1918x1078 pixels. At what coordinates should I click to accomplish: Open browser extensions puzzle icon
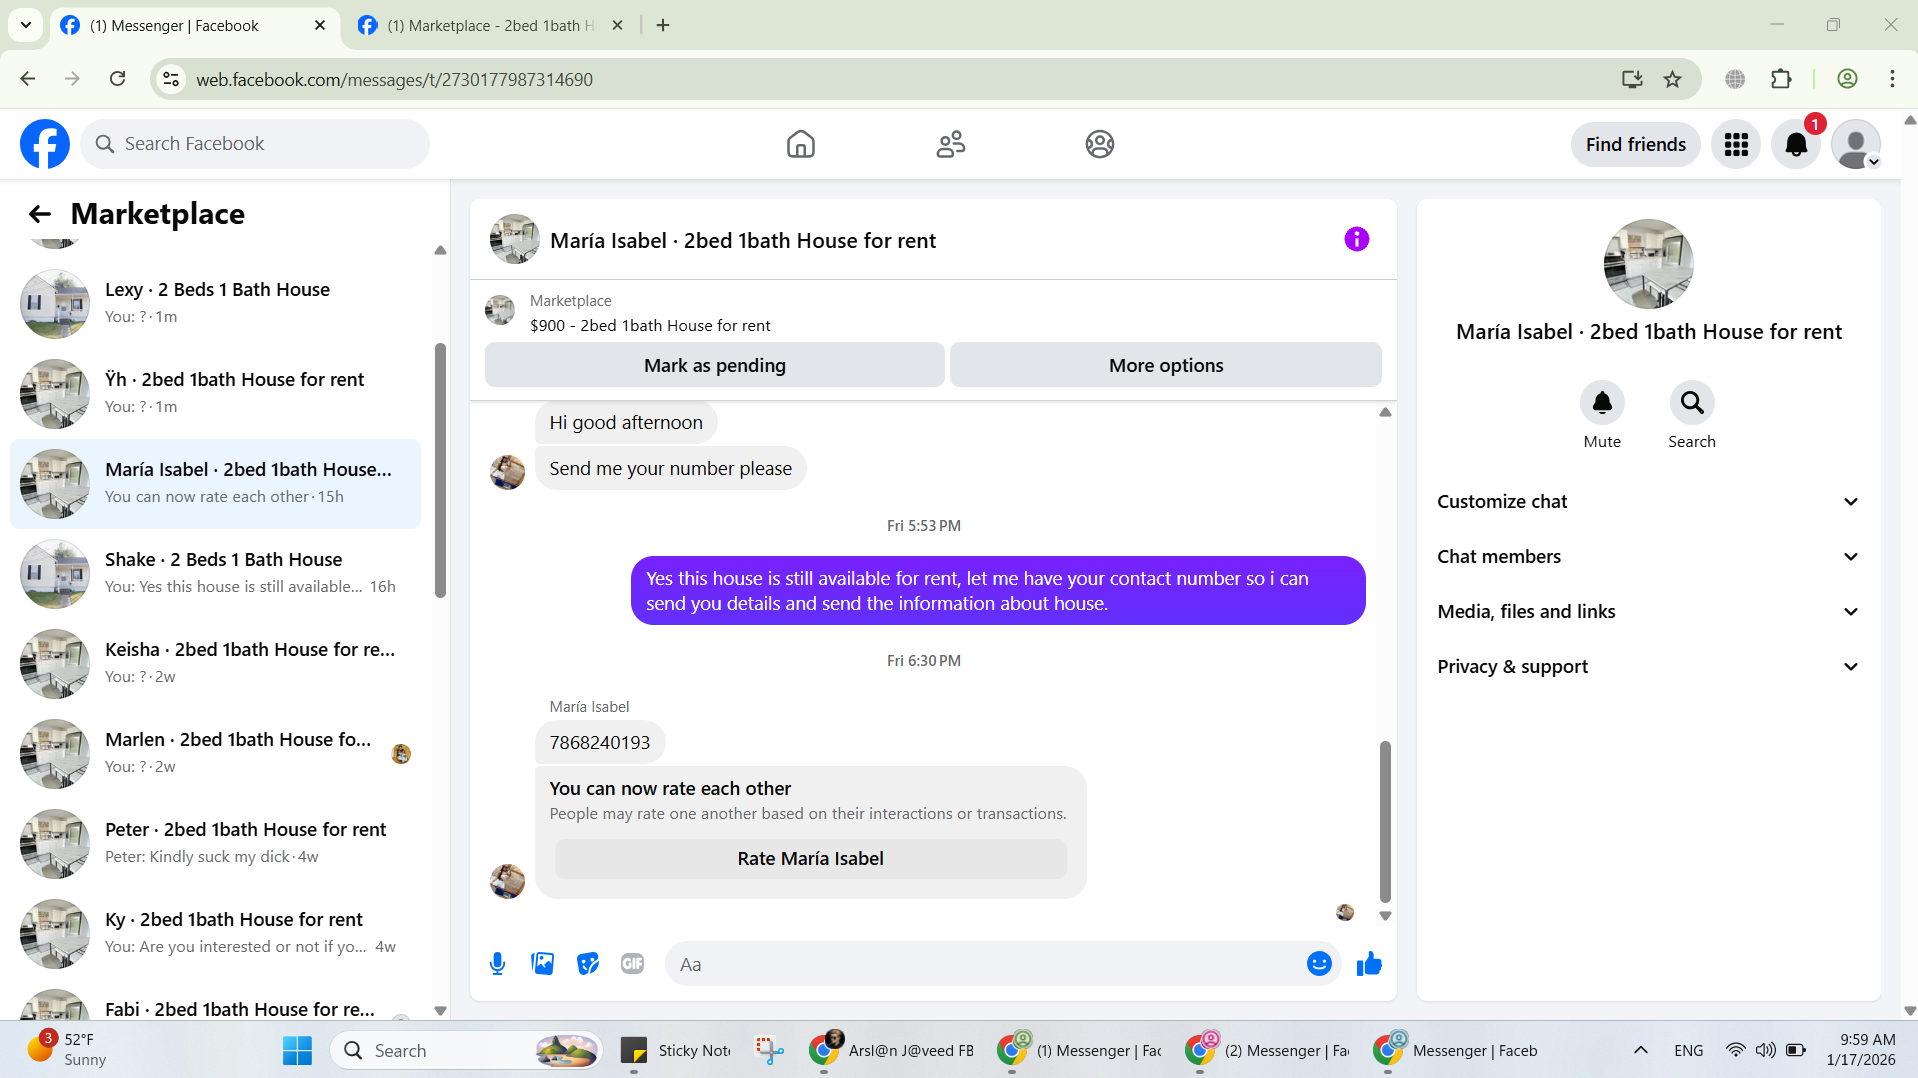(1781, 79)
